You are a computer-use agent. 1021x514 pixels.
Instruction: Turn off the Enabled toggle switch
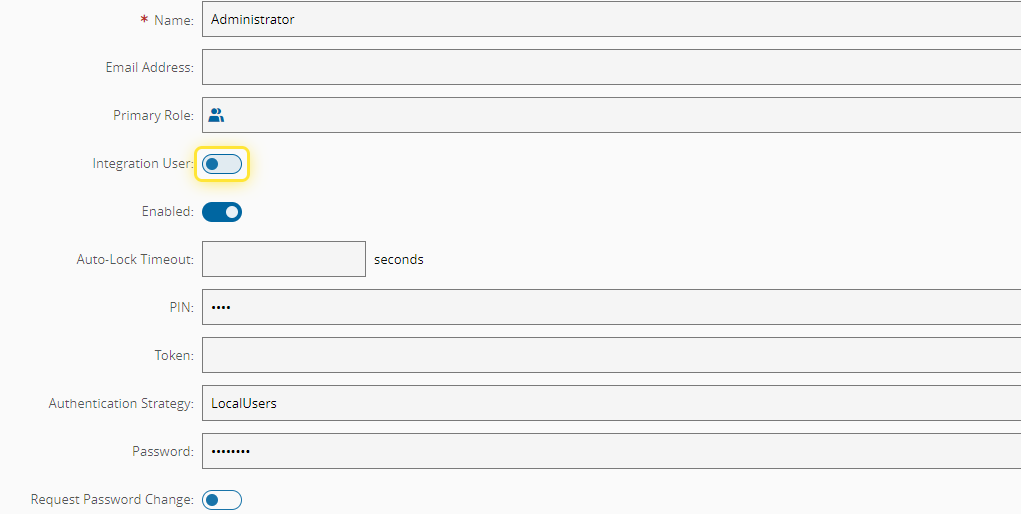(222, 212)
